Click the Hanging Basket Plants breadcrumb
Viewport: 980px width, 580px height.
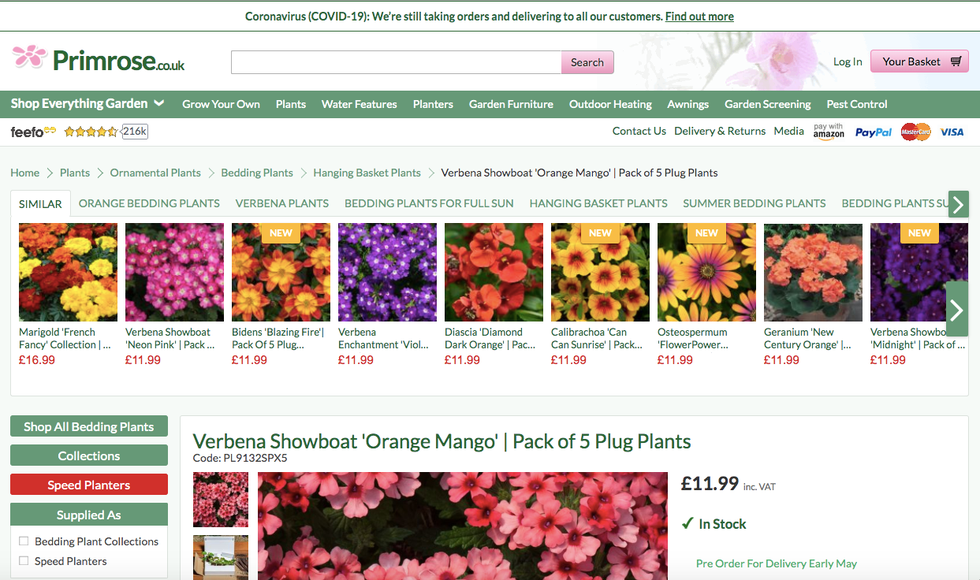pyautogui.click(x=367, y=172)
